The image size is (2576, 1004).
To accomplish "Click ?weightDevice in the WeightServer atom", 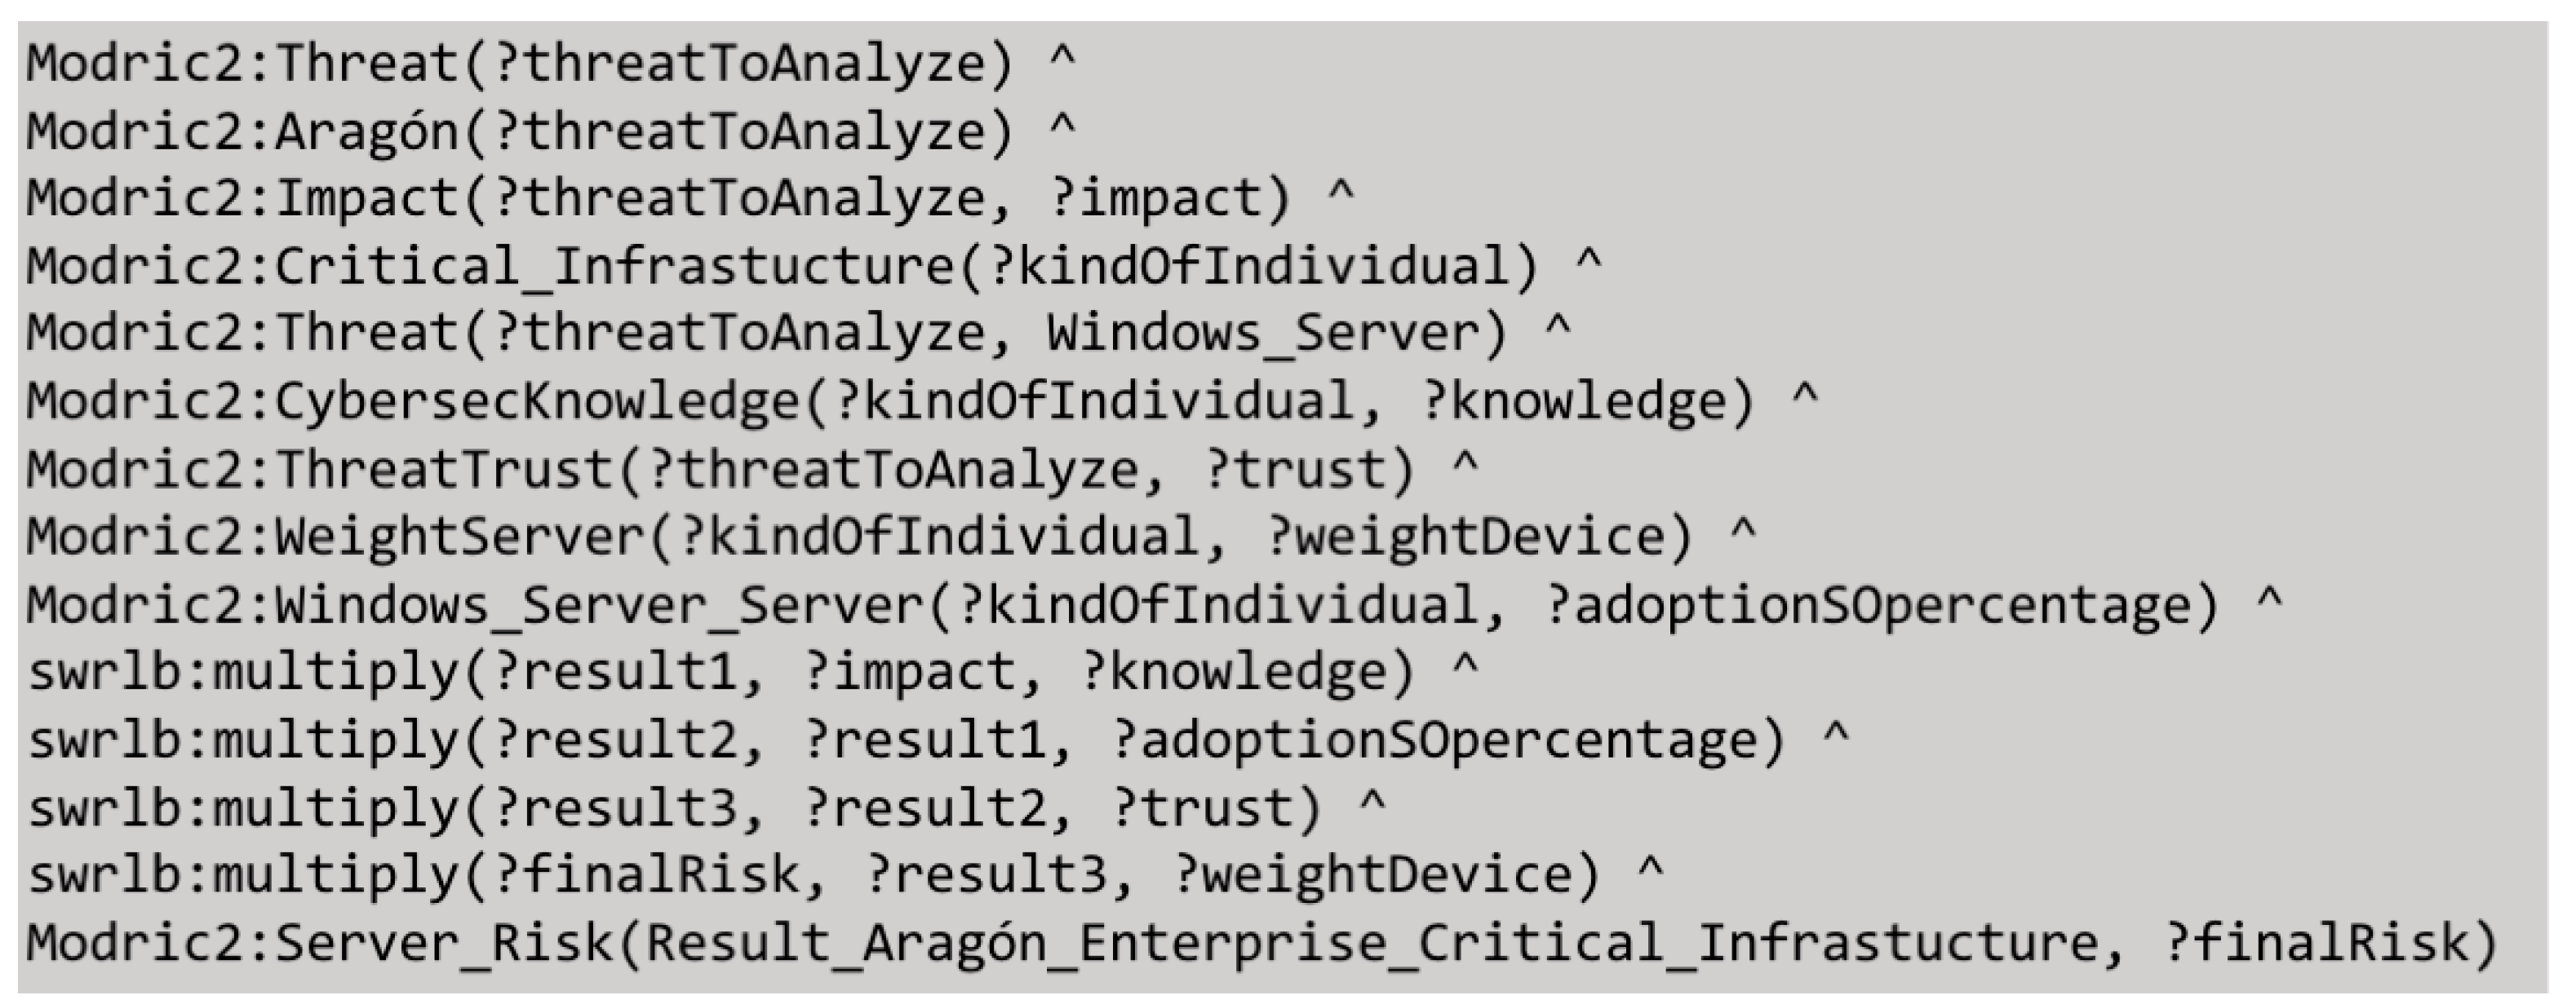I will tap(1465, 537).
